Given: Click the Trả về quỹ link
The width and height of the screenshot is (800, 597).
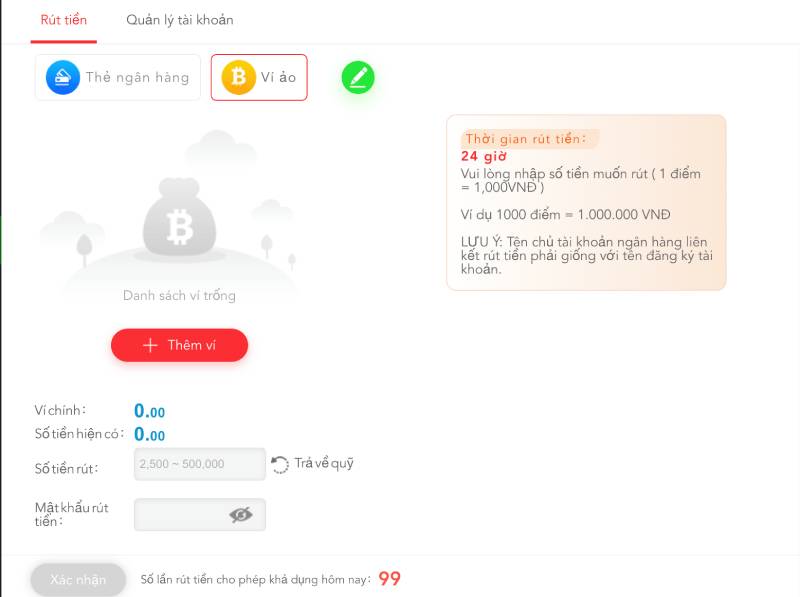Looking at the screenshot, I should coord(324,463).
